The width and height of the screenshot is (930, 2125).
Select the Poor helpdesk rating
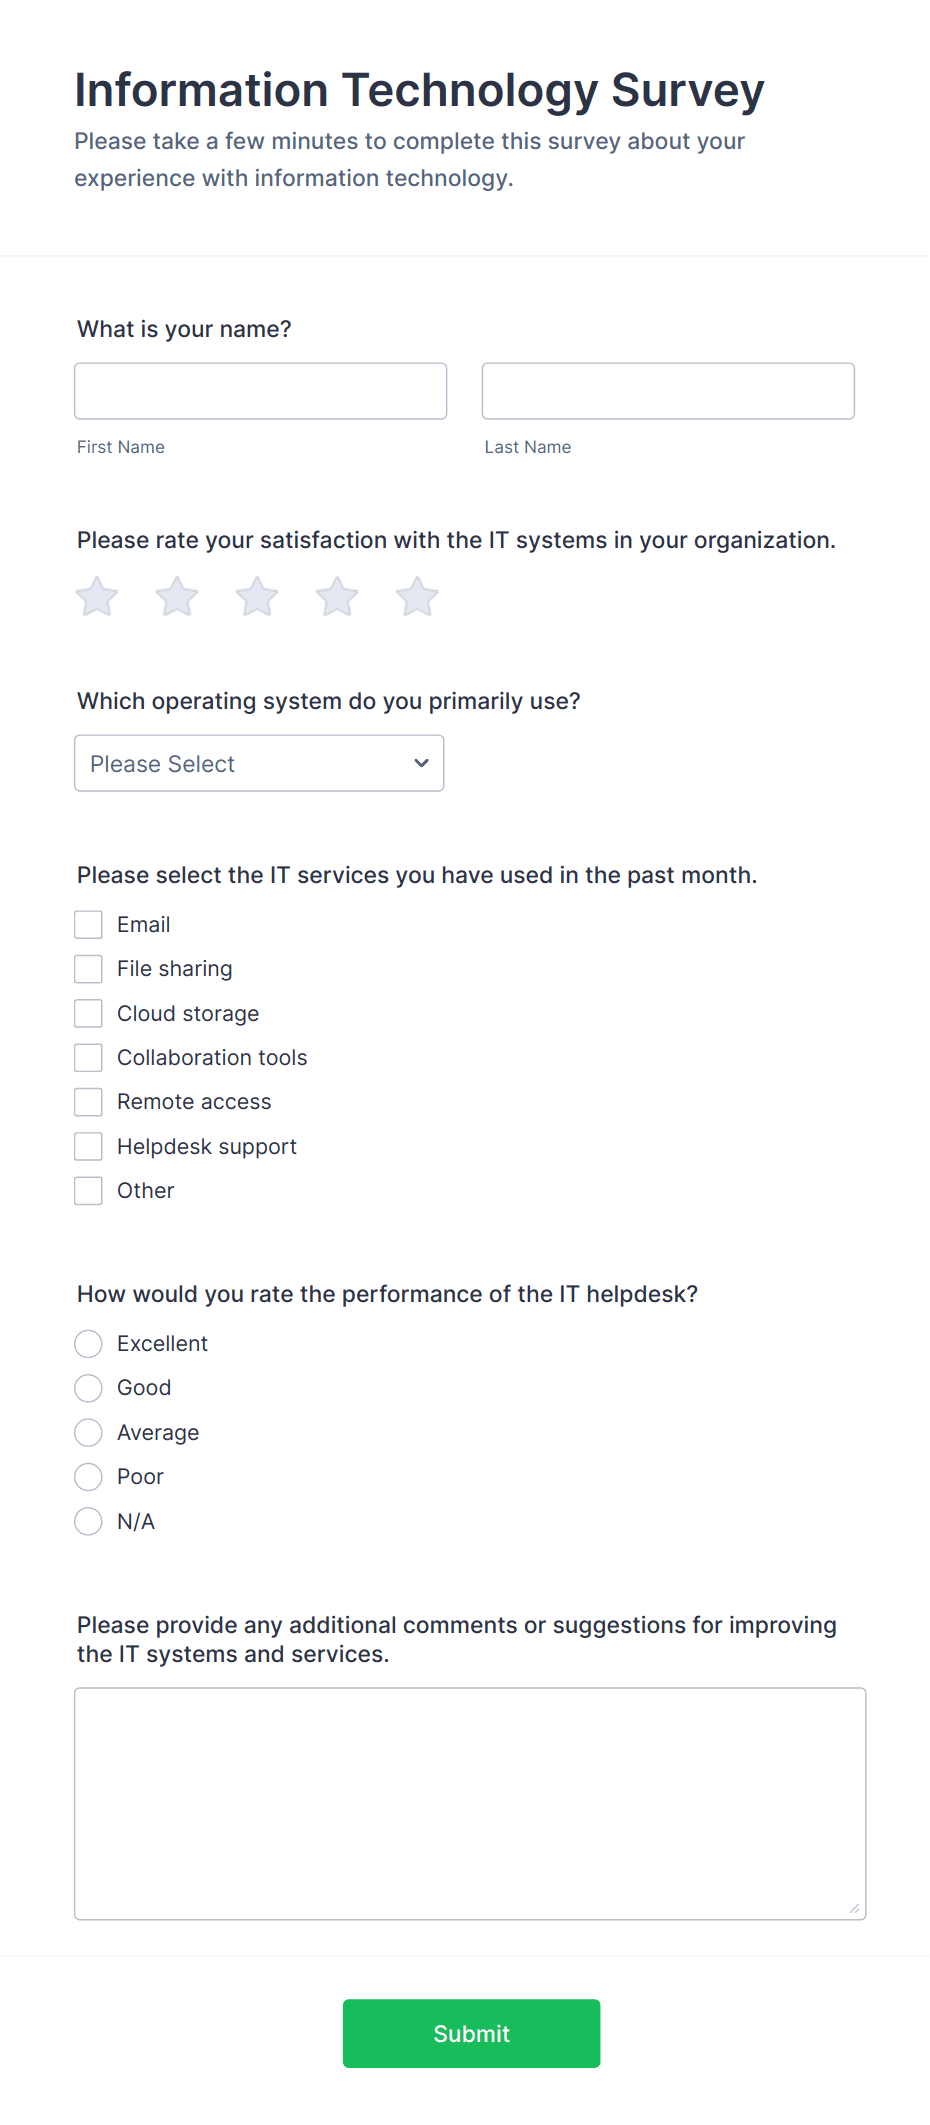tap(88, 1477)
